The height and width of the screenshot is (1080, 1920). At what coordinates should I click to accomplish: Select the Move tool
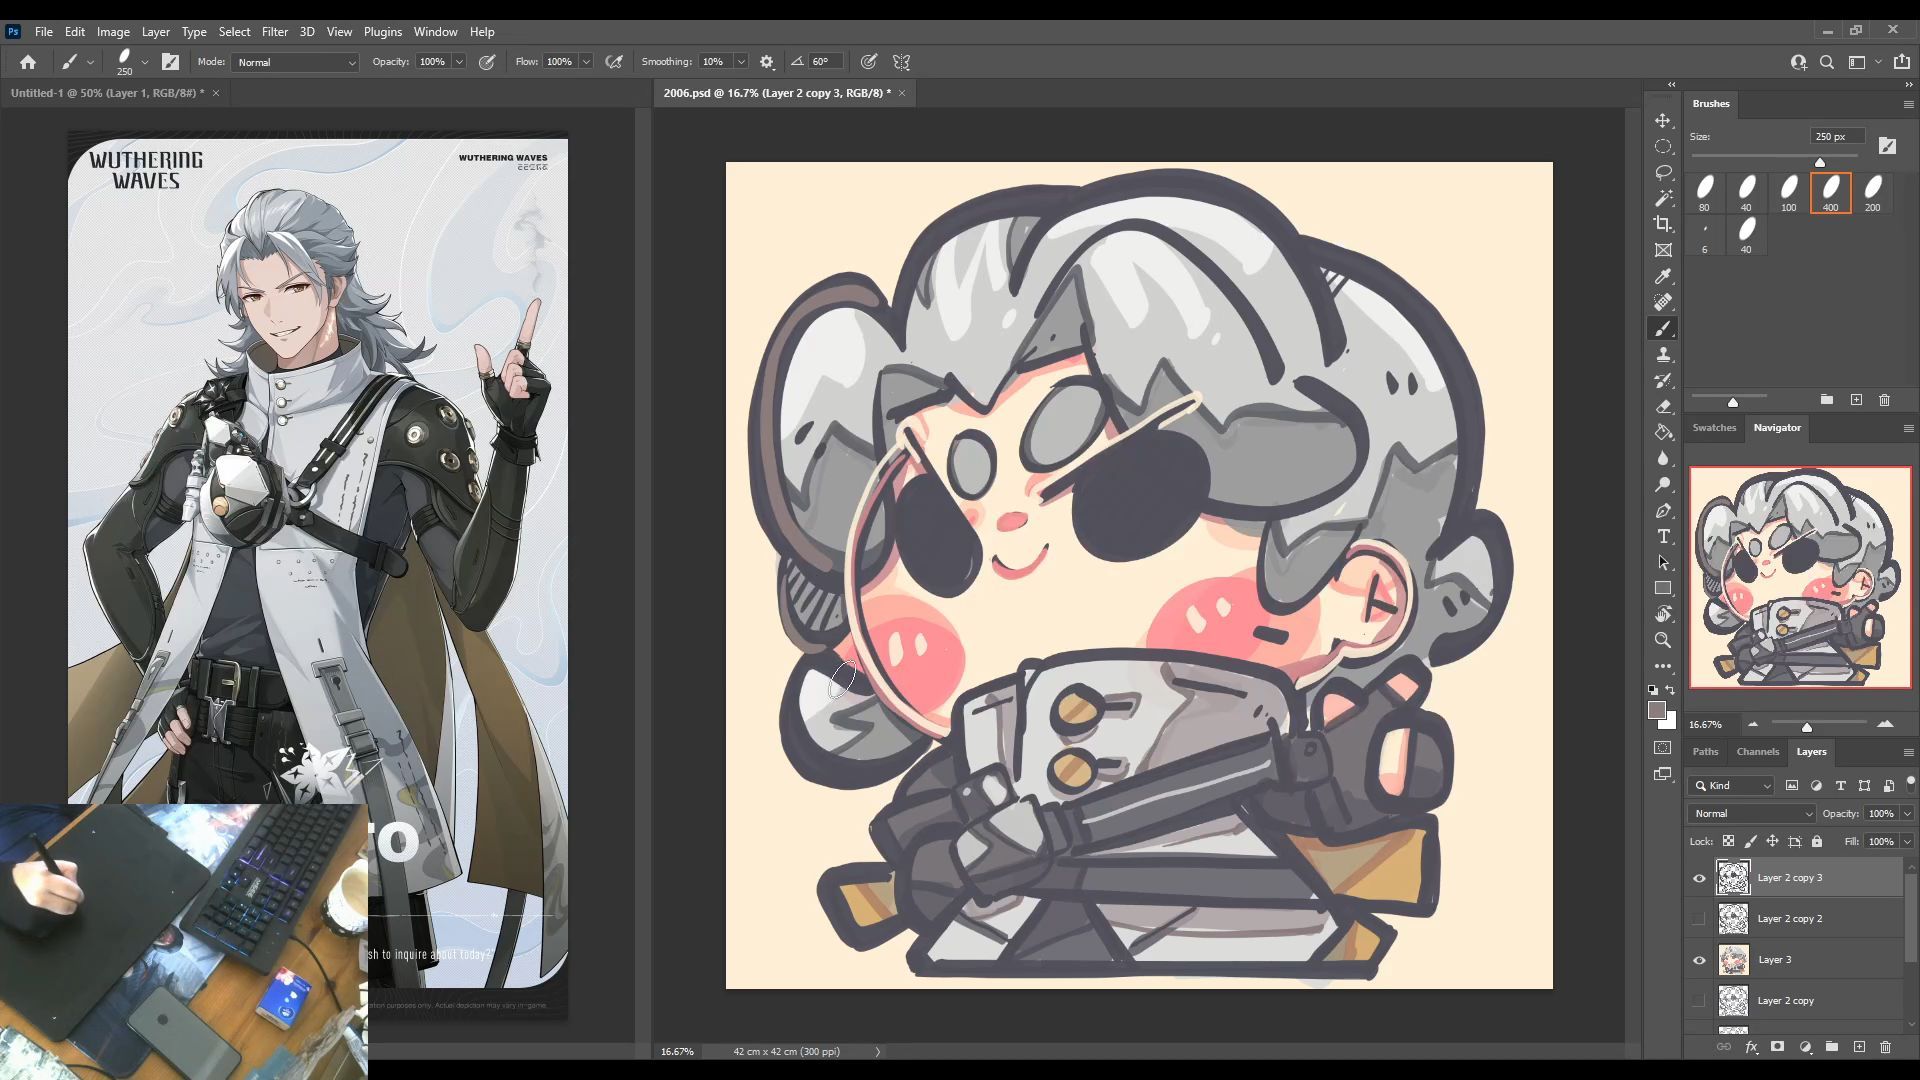(1663, 120)
